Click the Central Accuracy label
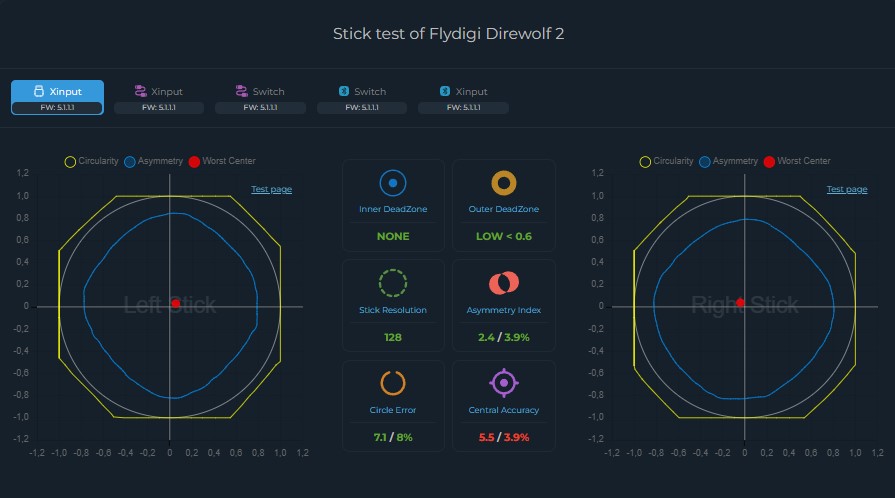 click(x=504, y=410)
